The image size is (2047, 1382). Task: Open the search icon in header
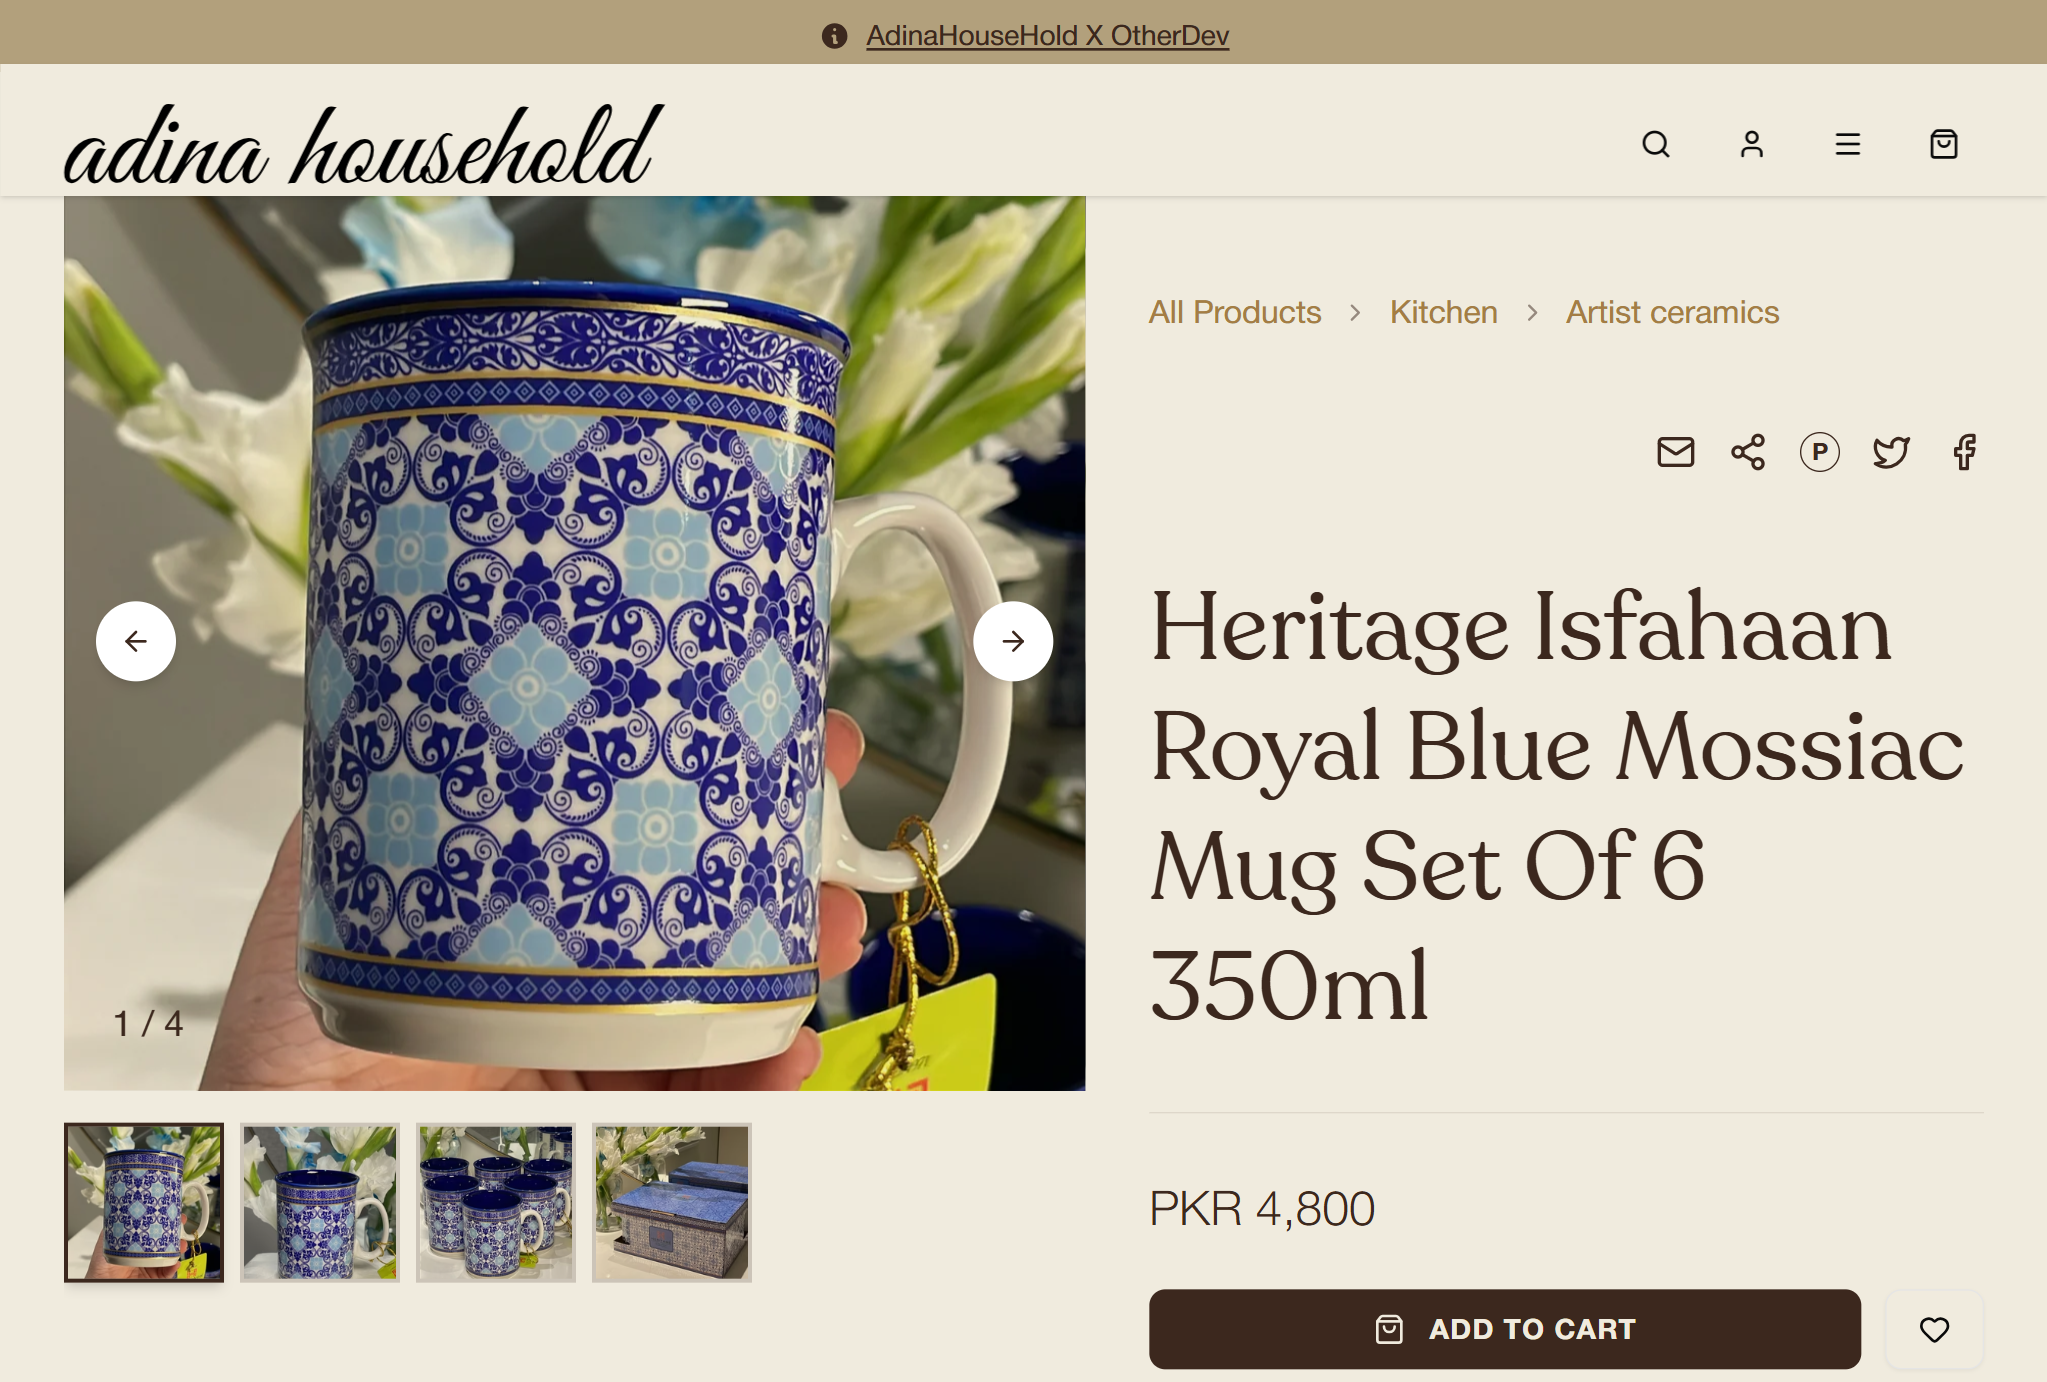click(1655, 145)
